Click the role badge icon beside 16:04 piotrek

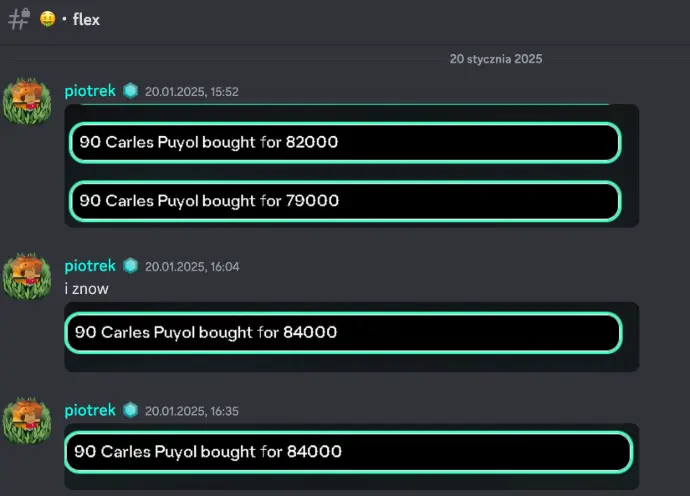point(130,266)
